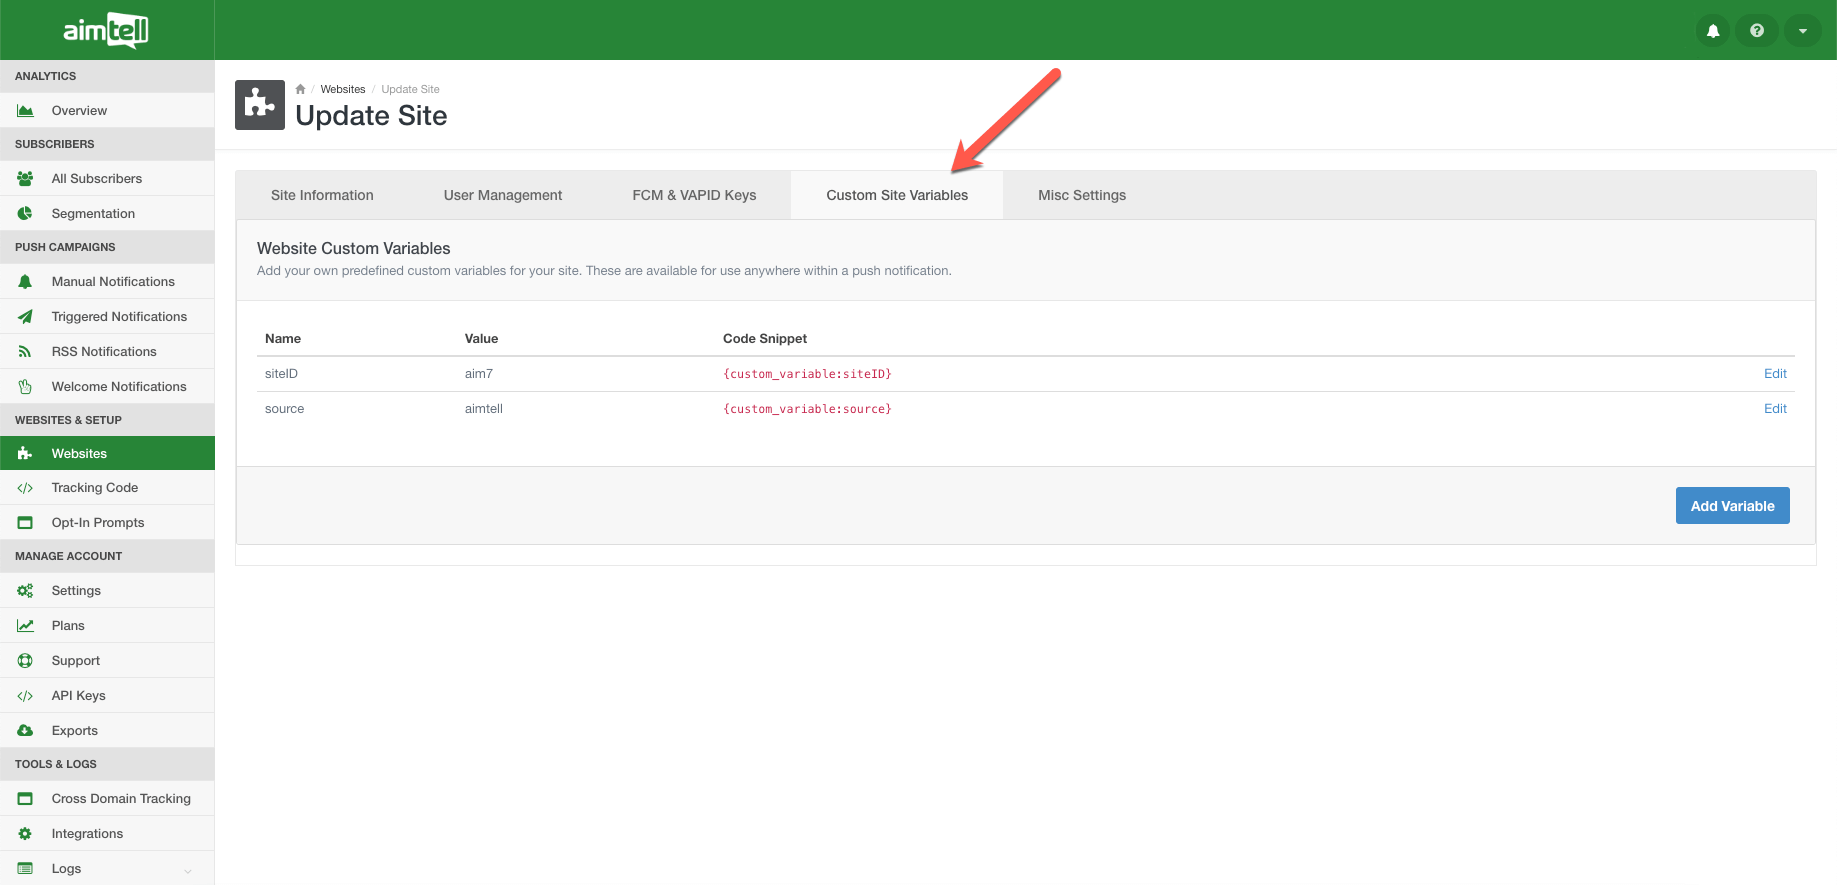Click the All Subscribers people icon
Image resolution: width=1837 pixels, height=885 pixels.
pos(25,179)
